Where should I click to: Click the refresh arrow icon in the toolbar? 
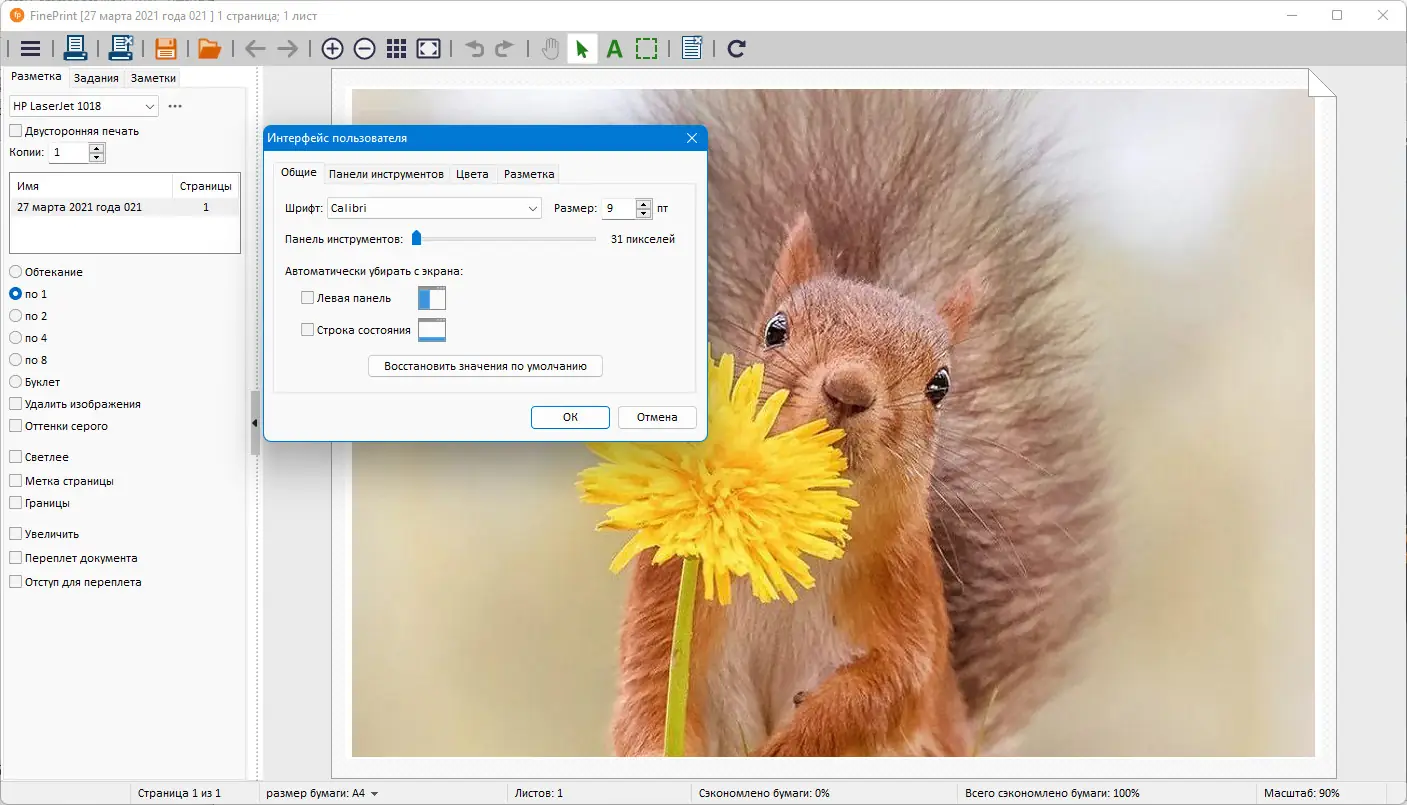(737, 48)
